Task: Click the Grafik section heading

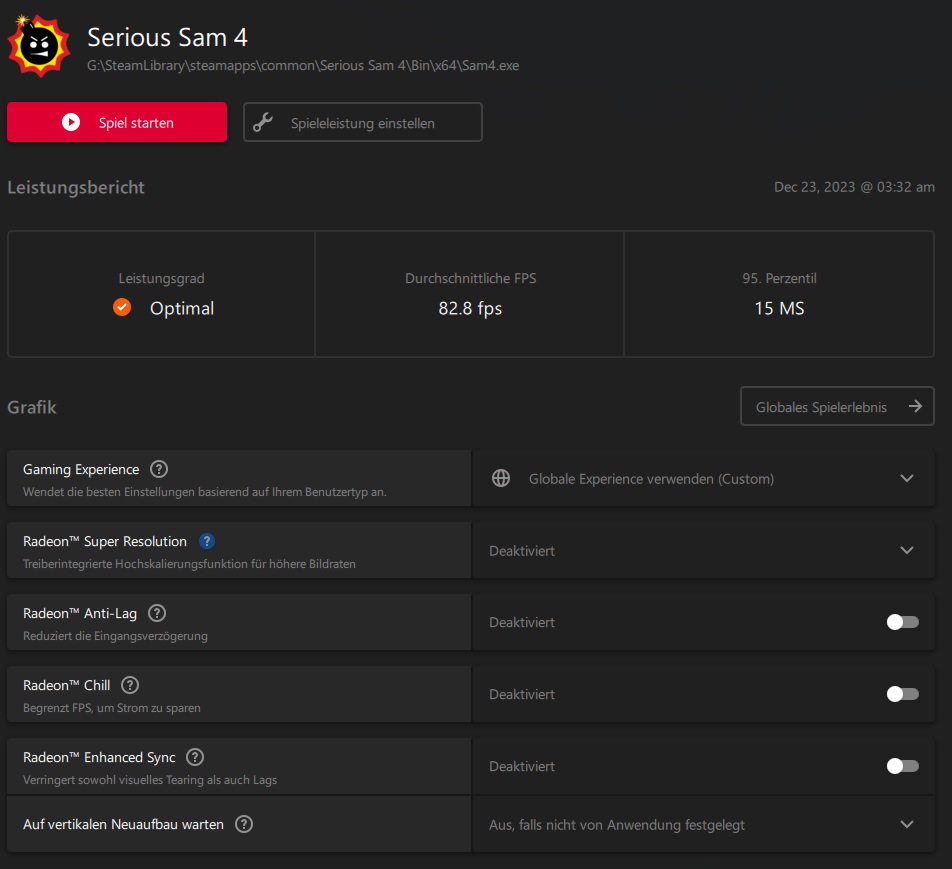Action: [32, 407]
